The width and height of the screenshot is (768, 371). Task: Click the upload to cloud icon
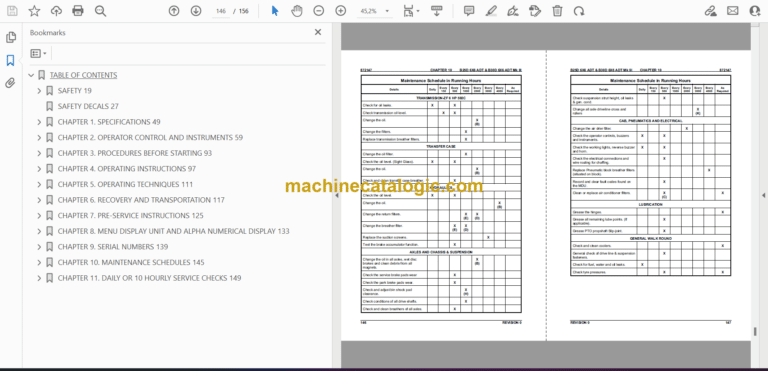coord(56,11)
